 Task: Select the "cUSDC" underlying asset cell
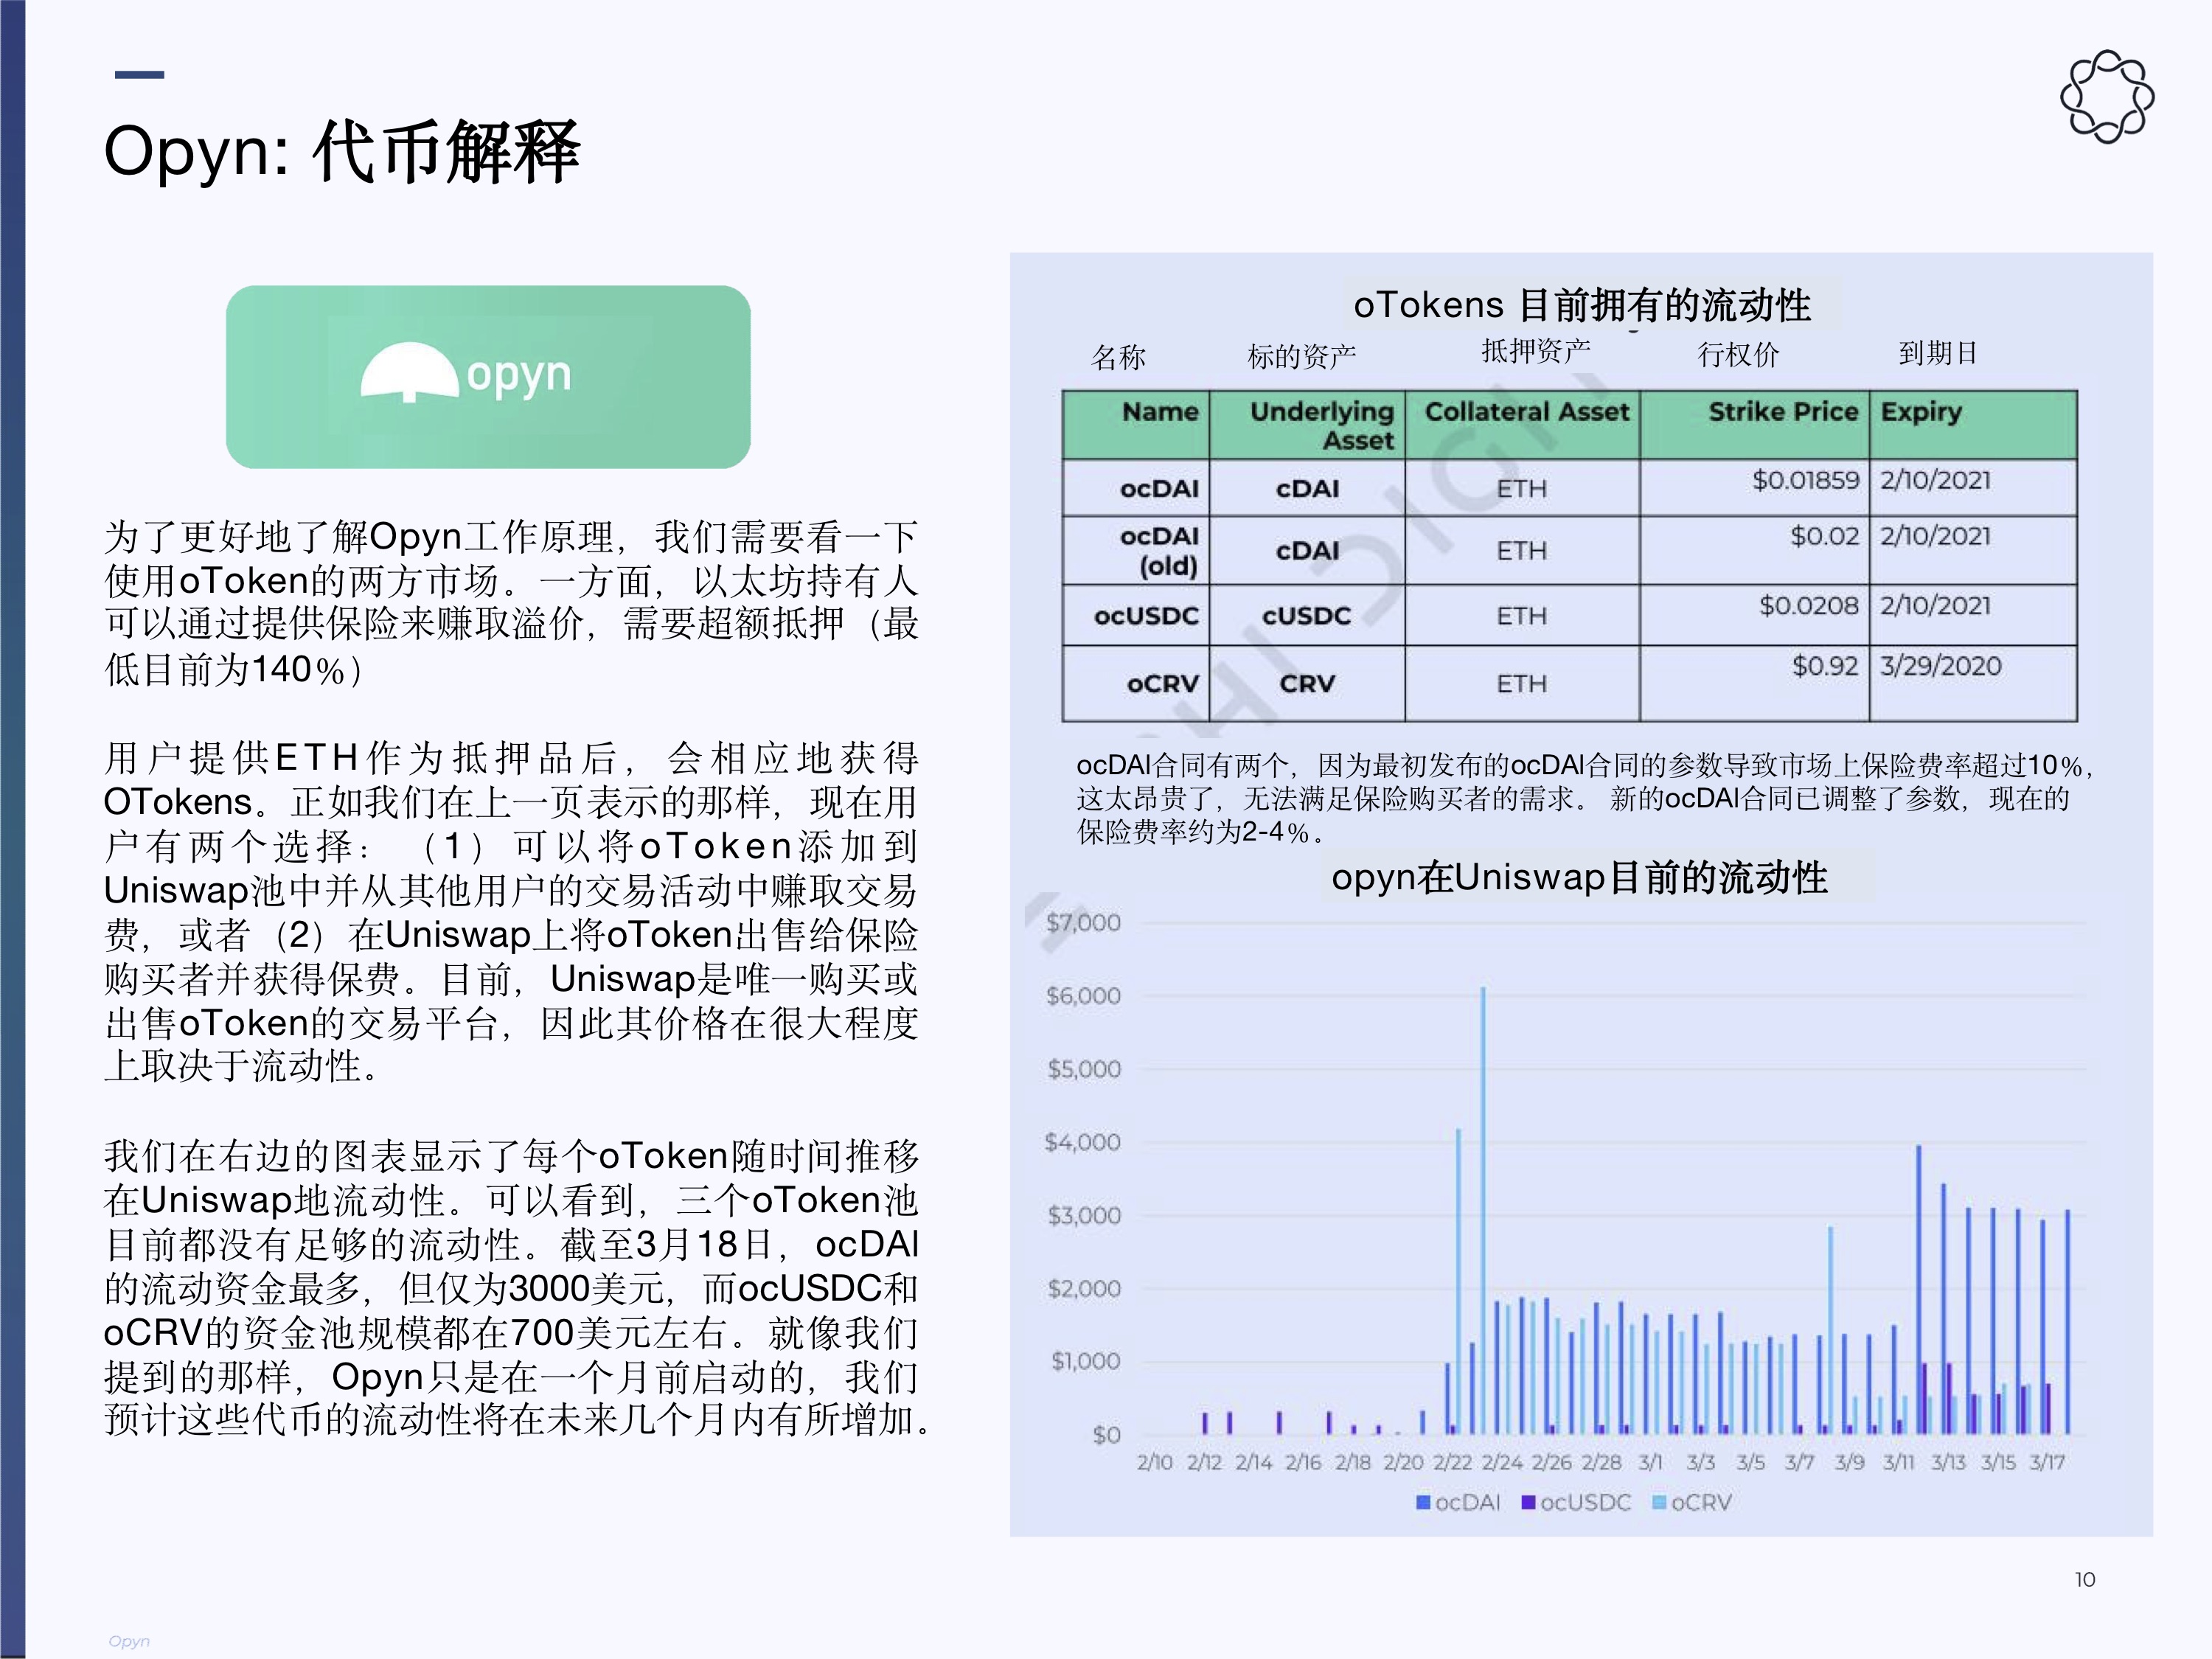(x=1306, y=615)
